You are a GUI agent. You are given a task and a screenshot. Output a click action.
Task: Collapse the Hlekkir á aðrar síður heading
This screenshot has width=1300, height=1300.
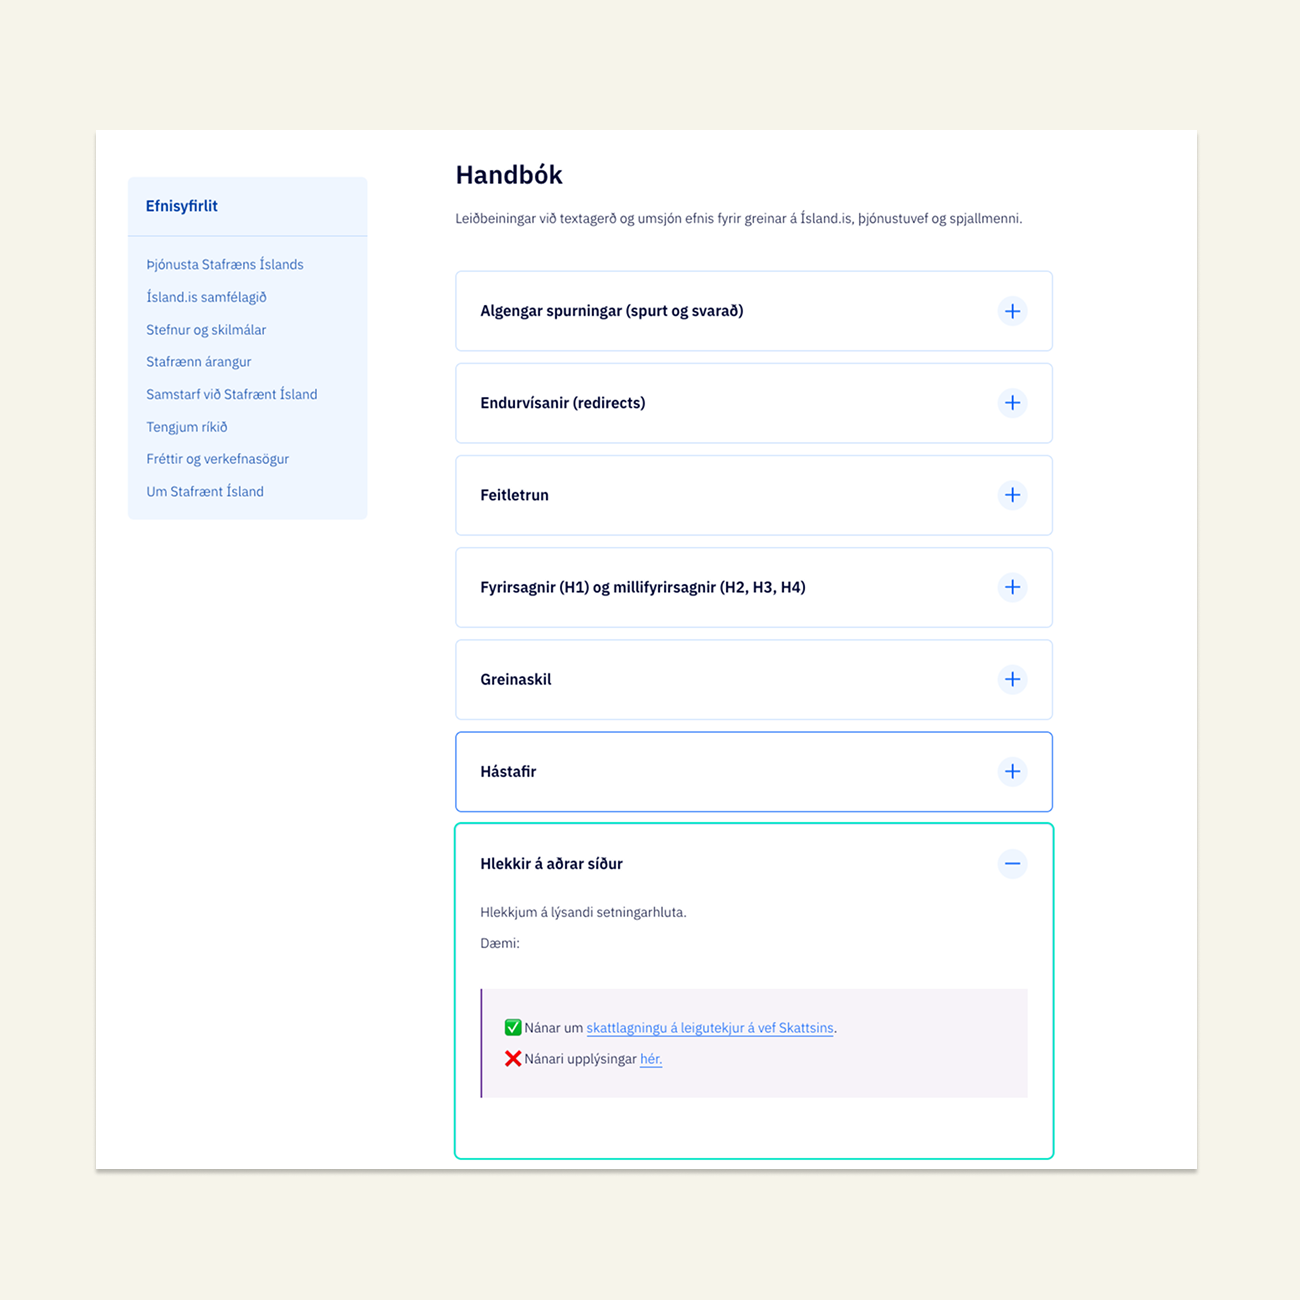[x=551, y=863]
